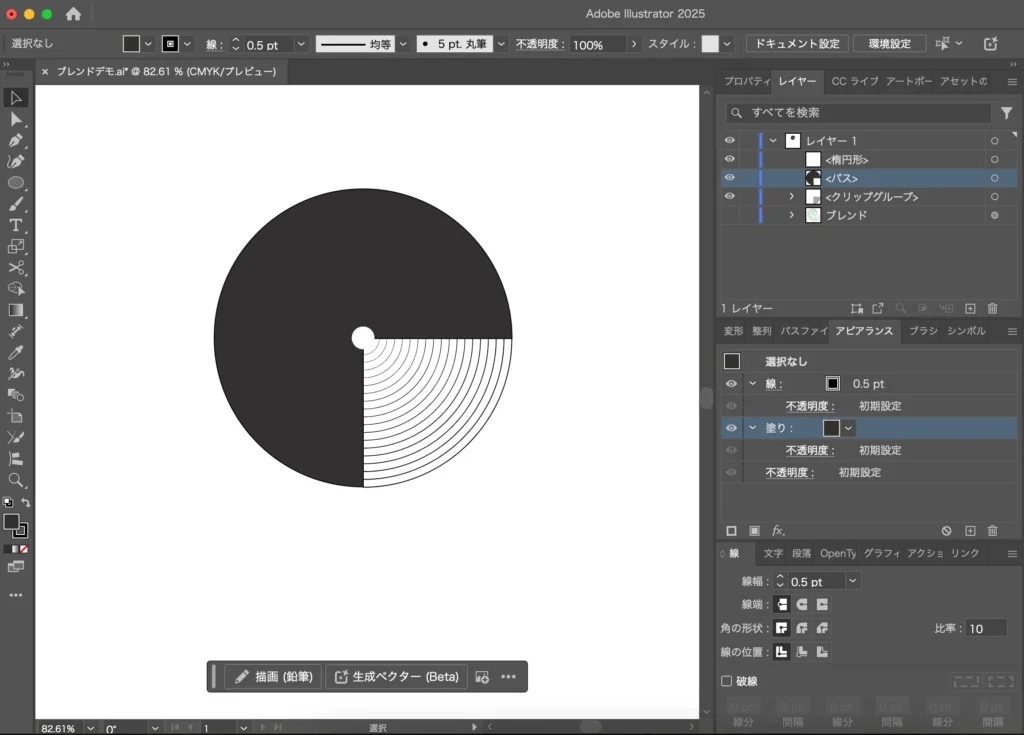Pick the Pen tool in the toolbar
1024x735 pixels.
[x=15, y=139]
